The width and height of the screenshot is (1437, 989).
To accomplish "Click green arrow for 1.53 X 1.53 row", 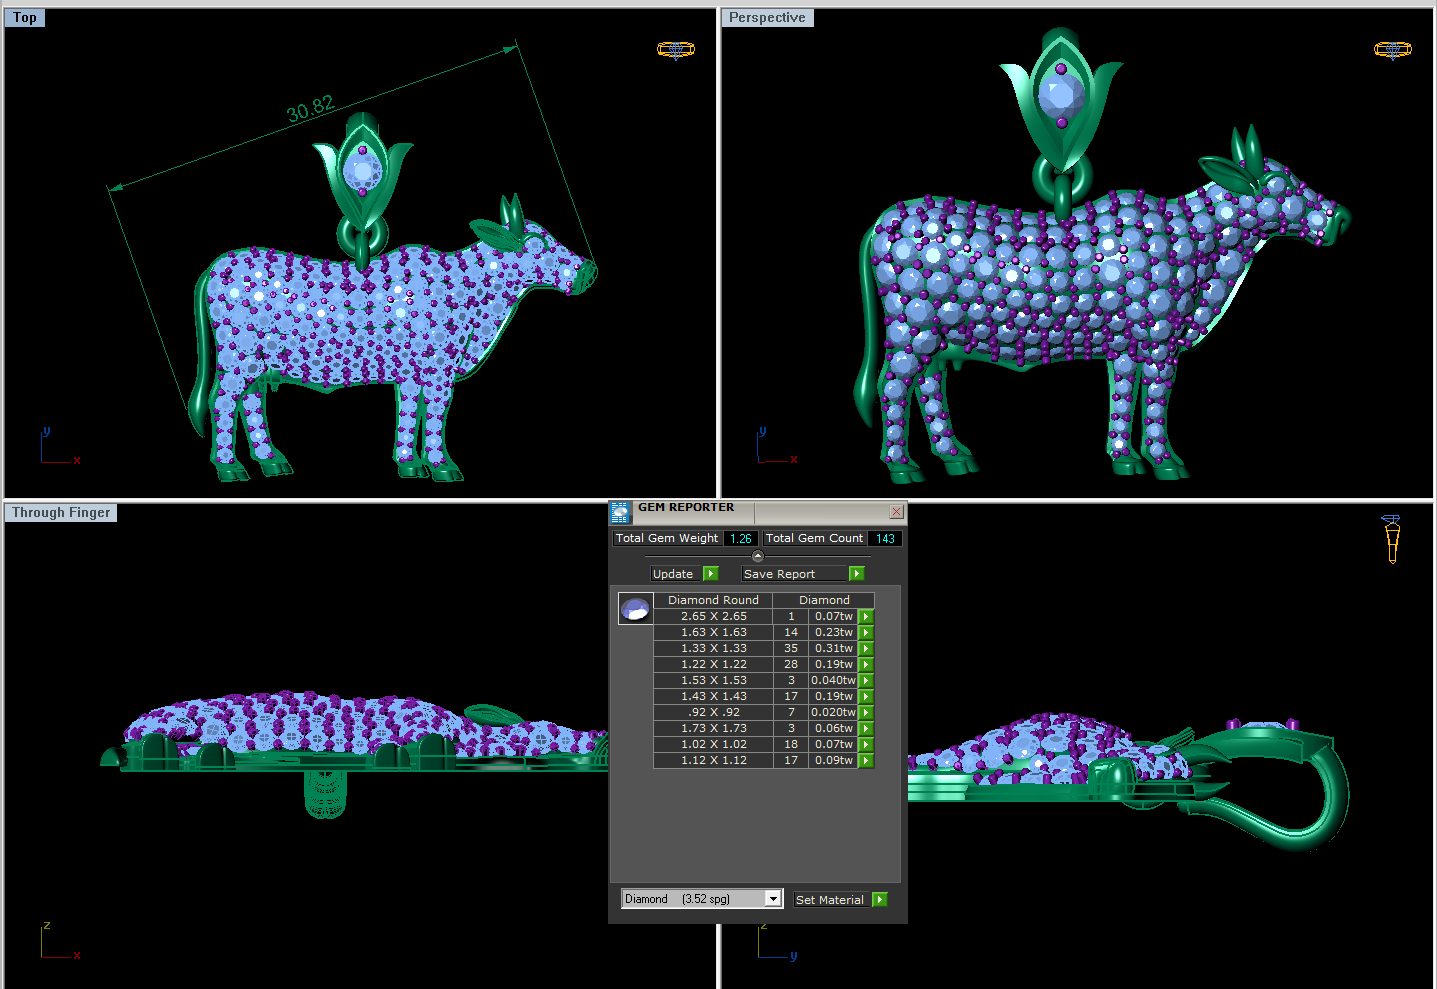I will tap(866, 681).
